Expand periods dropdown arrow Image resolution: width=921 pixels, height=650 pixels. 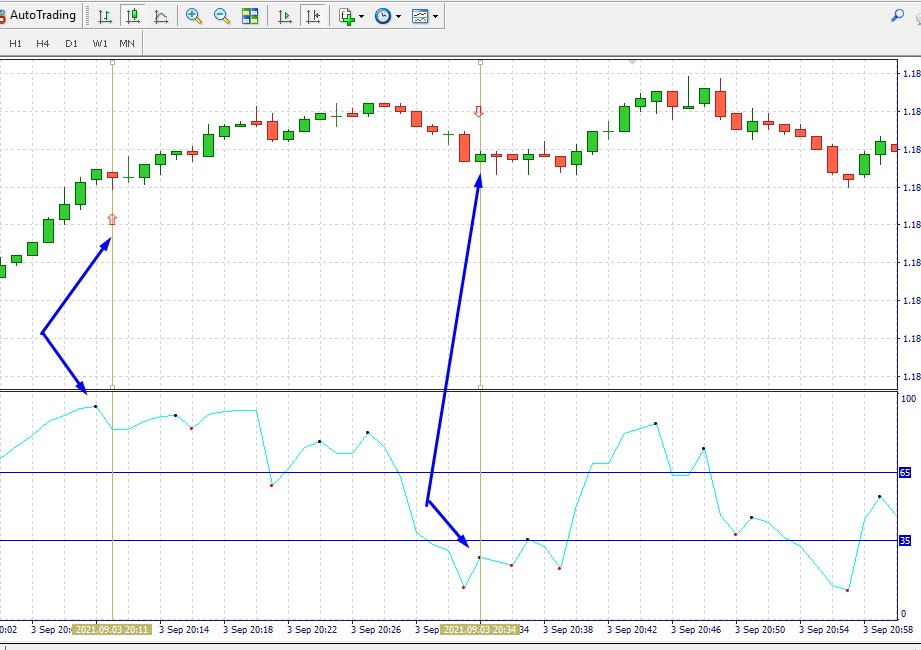(398, 16)
